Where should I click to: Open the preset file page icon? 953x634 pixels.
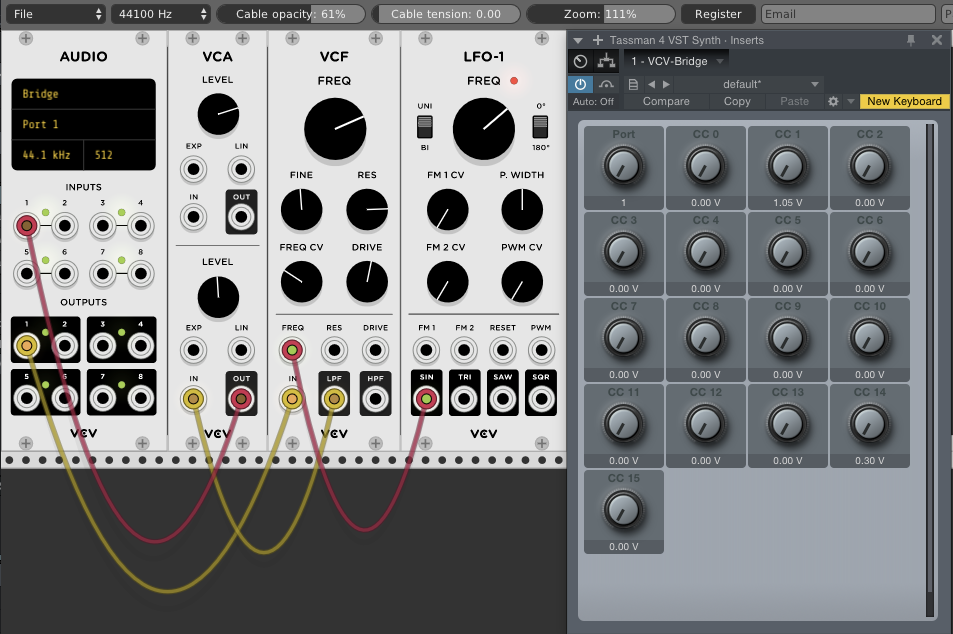pyautogui.click(x=633, y=84)
